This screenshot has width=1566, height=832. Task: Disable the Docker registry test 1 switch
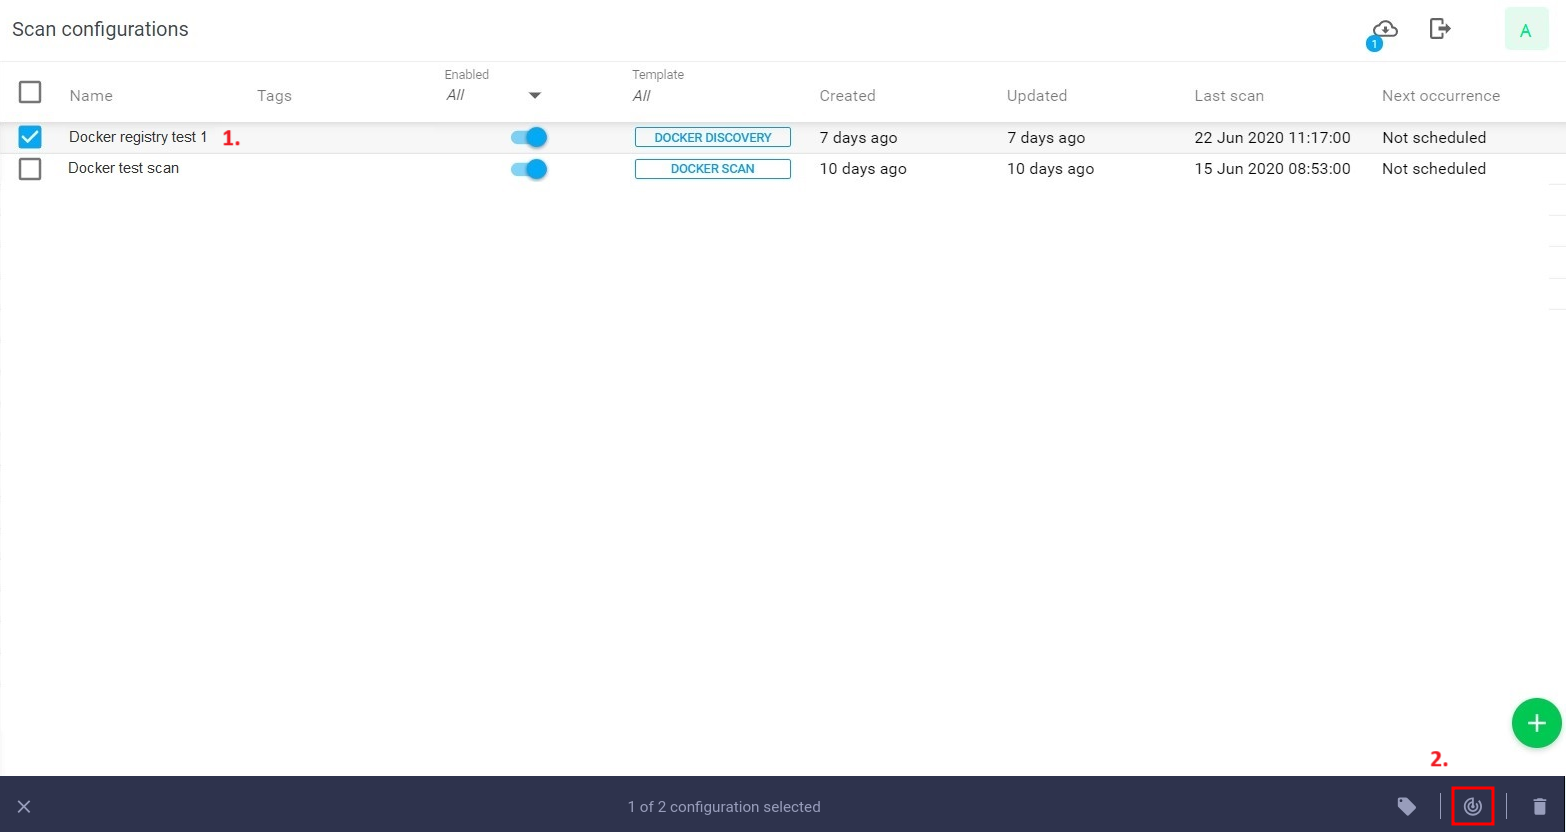click(x=528, y=137)
